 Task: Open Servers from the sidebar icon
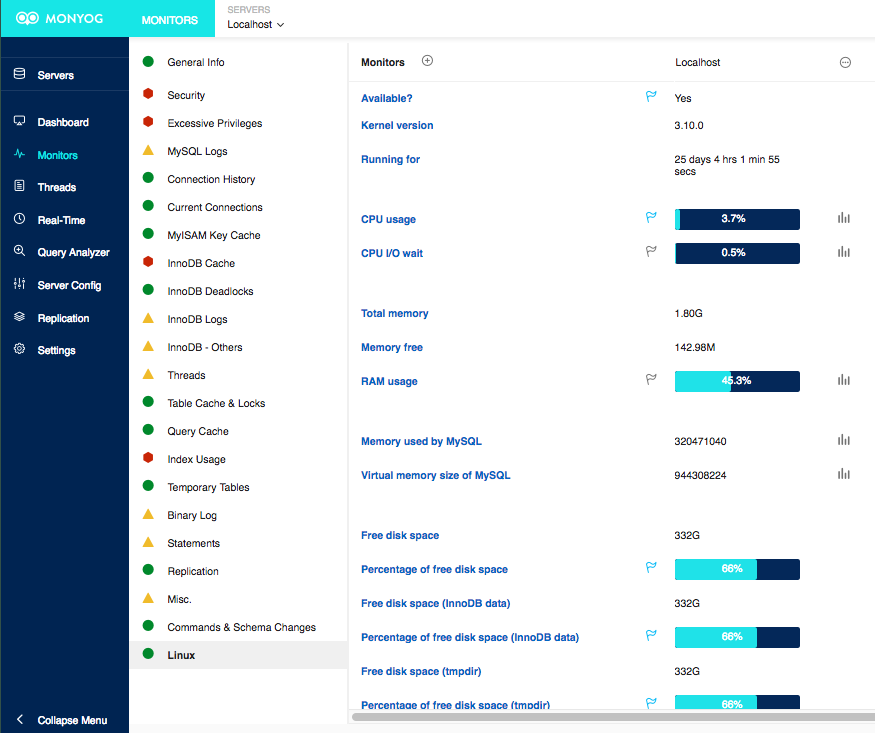pyautogui.click(x=20, y=74)
